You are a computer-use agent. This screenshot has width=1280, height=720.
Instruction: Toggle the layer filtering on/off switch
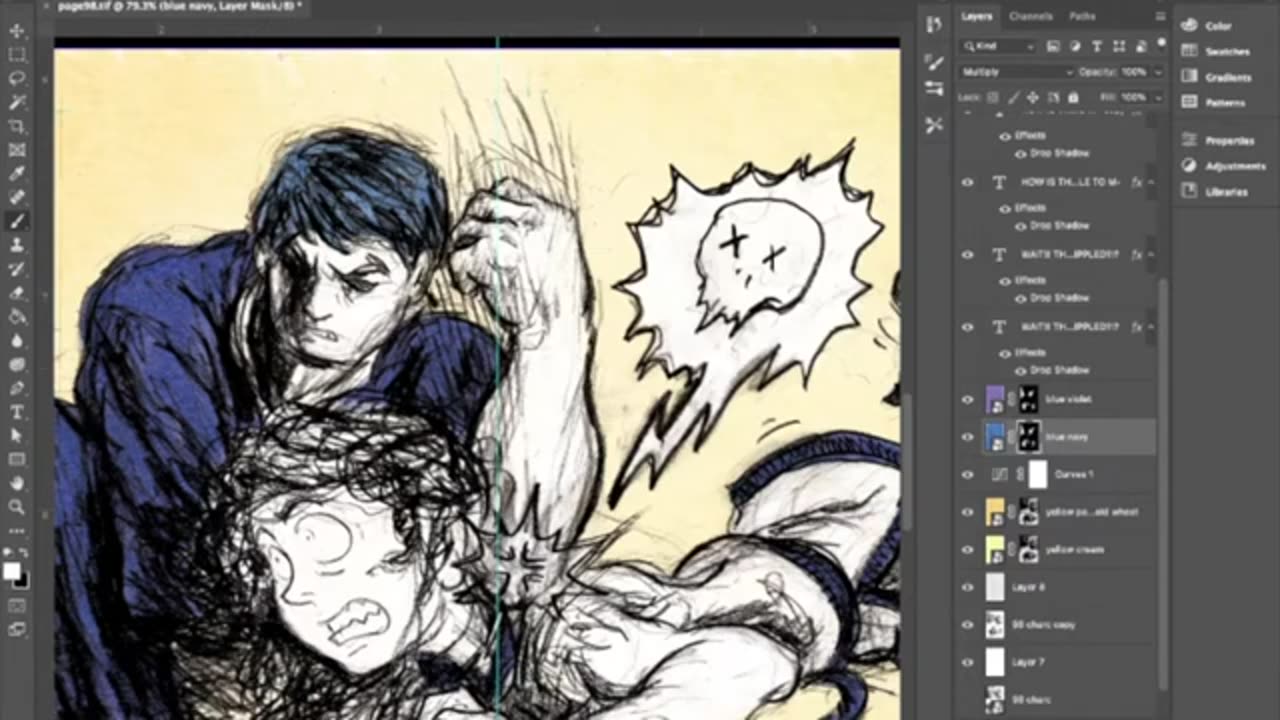[1160, 43]
